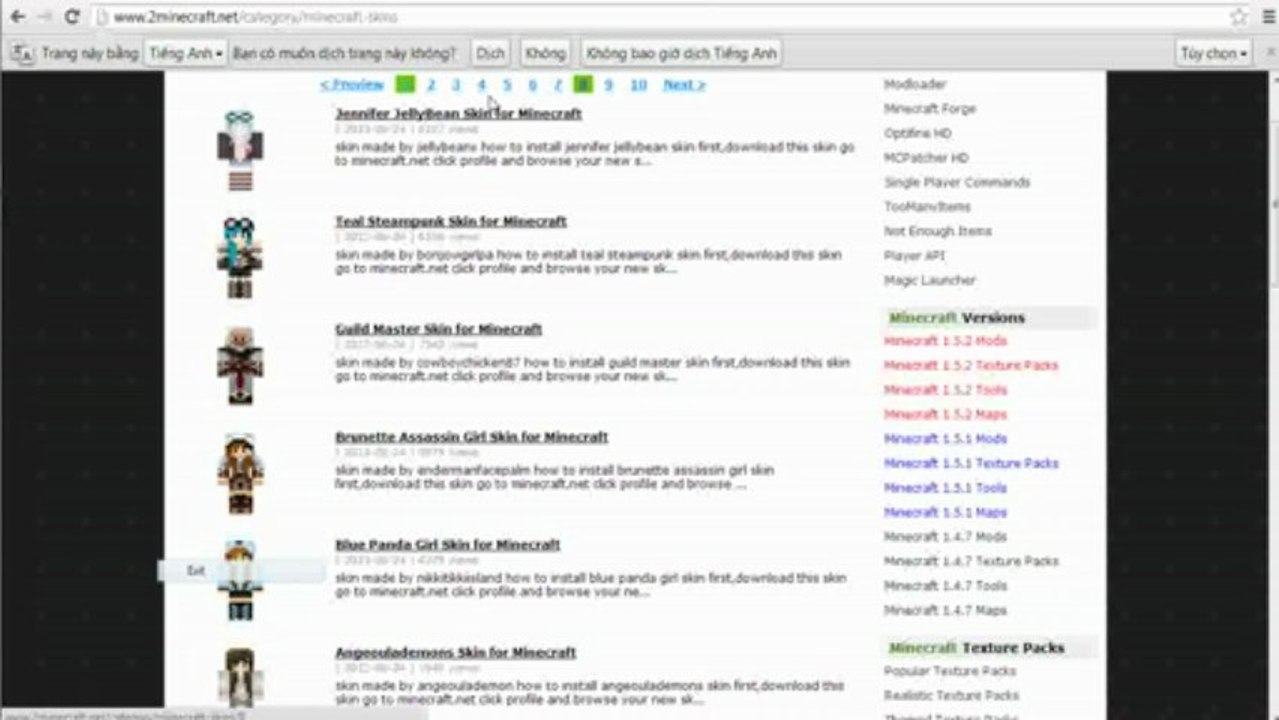Click the Không button
Viewport: 1279px width, 720px height.
545,53
